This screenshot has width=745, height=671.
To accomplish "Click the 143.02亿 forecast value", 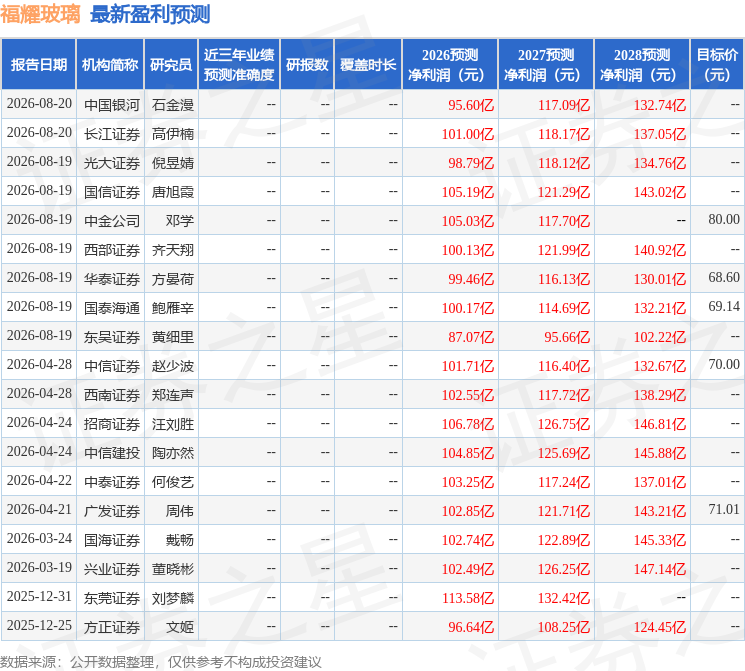I will coord(660,192).
